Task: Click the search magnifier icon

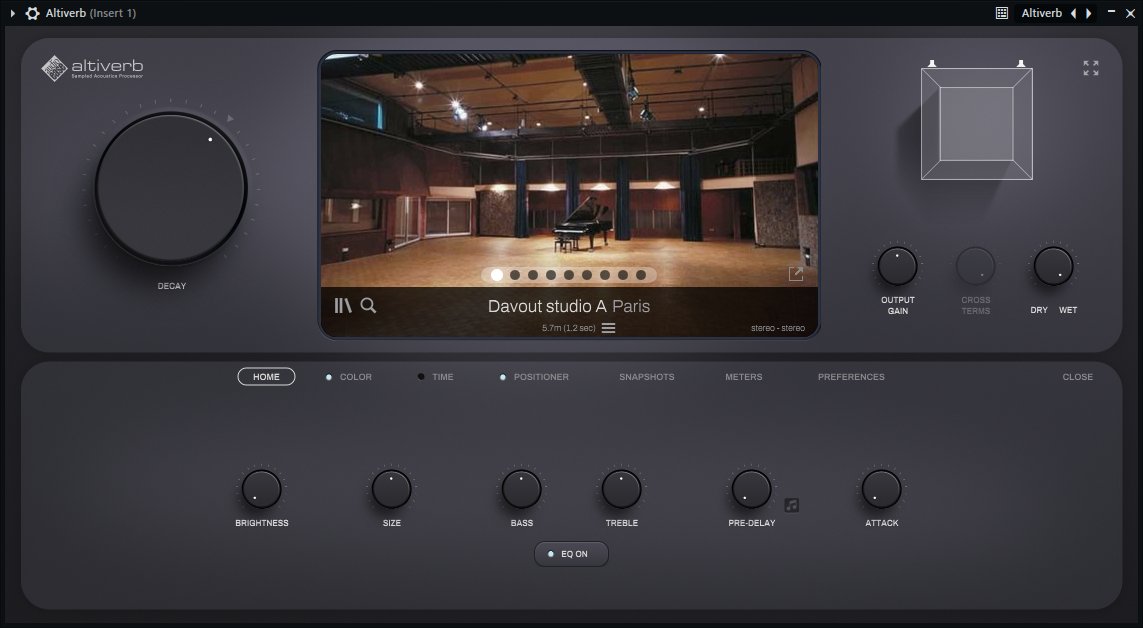Action: pyautogui.click(x=368, y=305)
